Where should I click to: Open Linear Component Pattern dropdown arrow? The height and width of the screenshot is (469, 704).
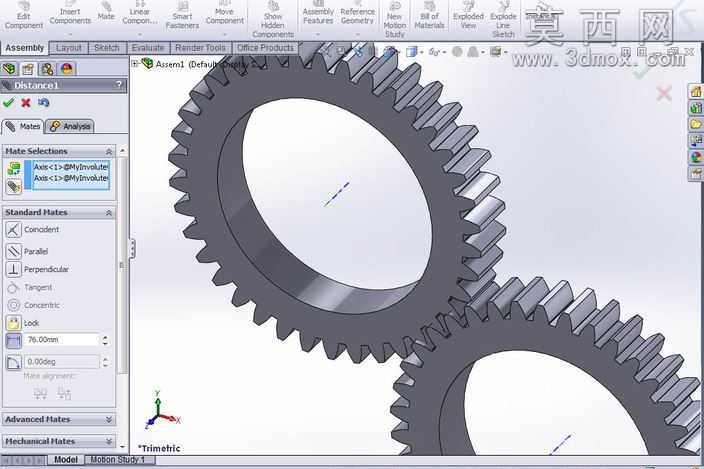click(140, 34)
